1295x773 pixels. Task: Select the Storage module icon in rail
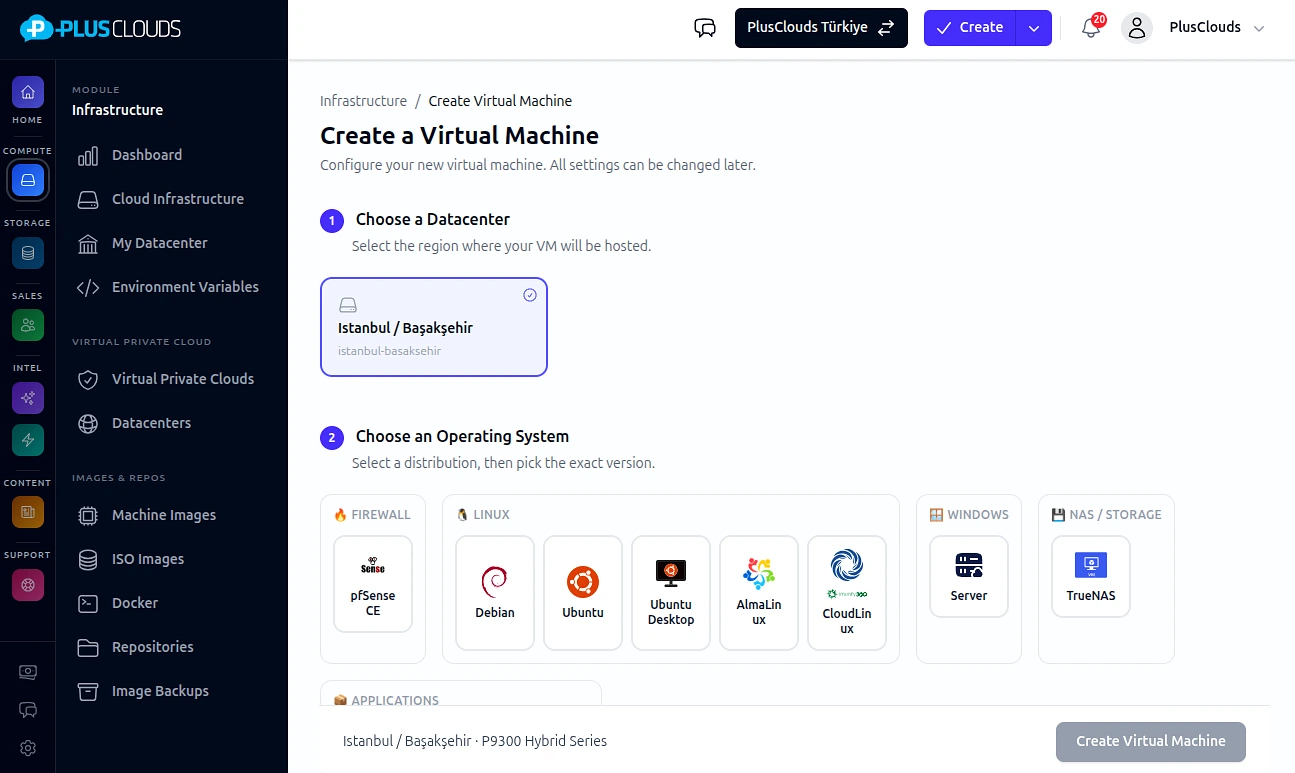(x=28, y=253)
